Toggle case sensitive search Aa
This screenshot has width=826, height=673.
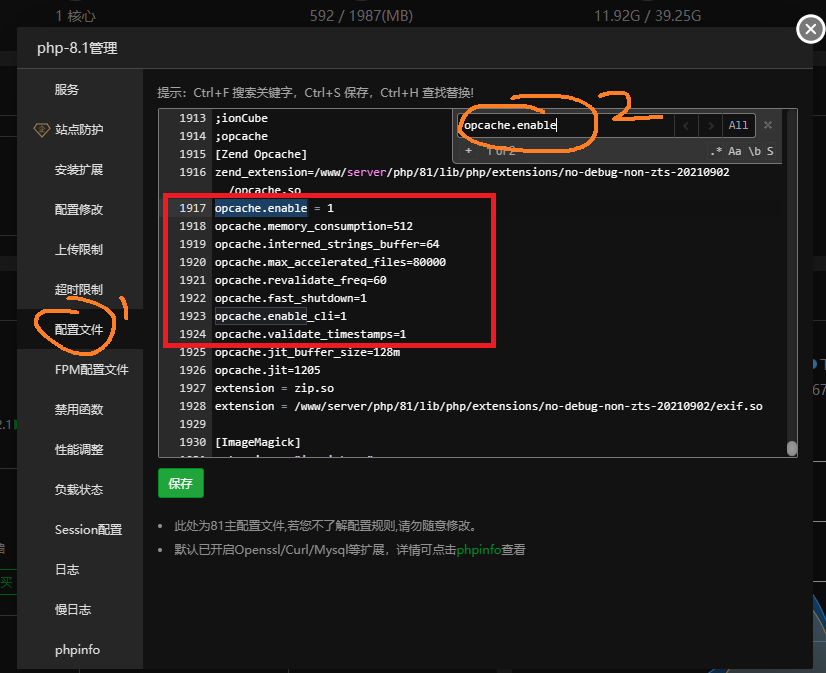point(735,152)
